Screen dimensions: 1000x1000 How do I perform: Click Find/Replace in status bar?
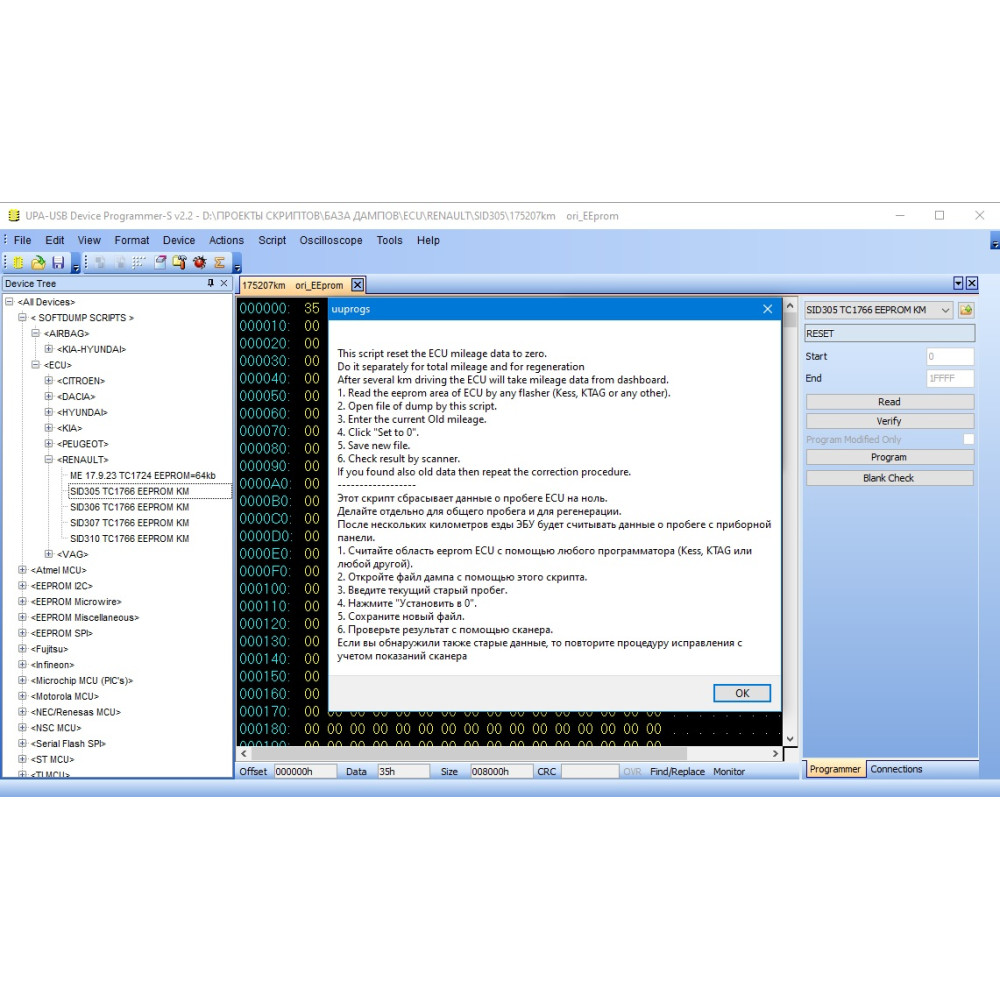677,772
